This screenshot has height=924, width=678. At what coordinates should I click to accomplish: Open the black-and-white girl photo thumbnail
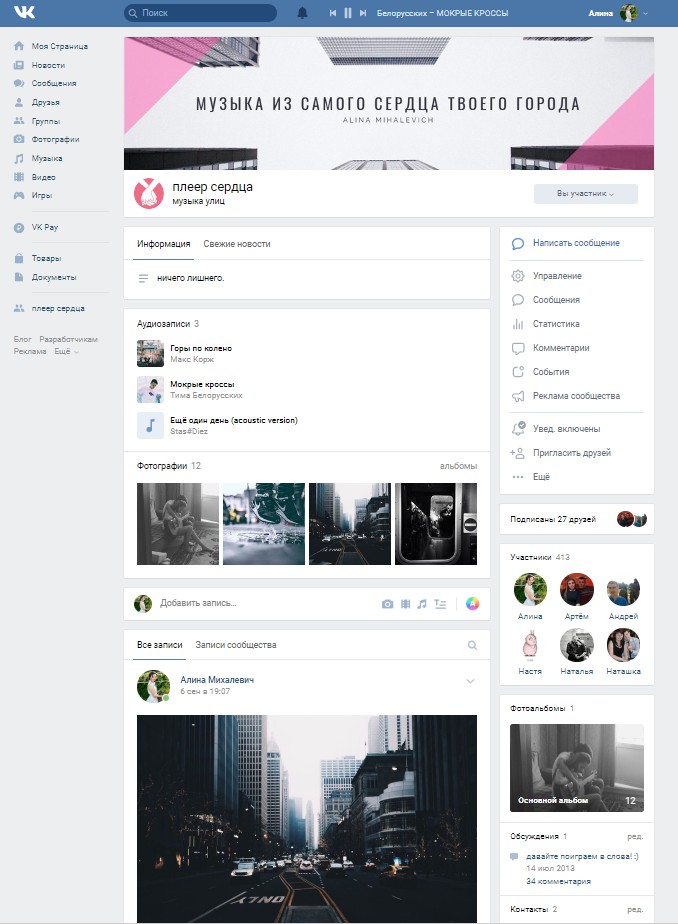pyautogui.click(x=178, y=524)
